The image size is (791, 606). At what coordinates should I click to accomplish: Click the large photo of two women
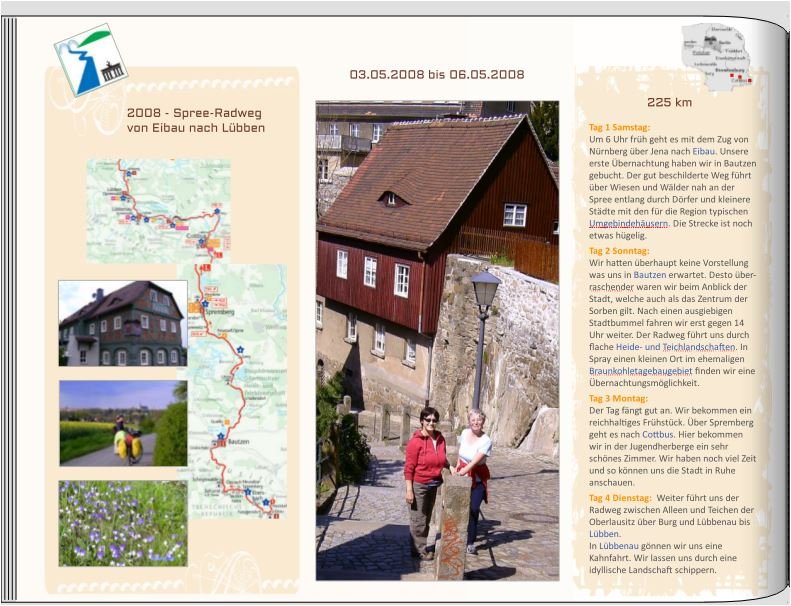pos(437,341)
